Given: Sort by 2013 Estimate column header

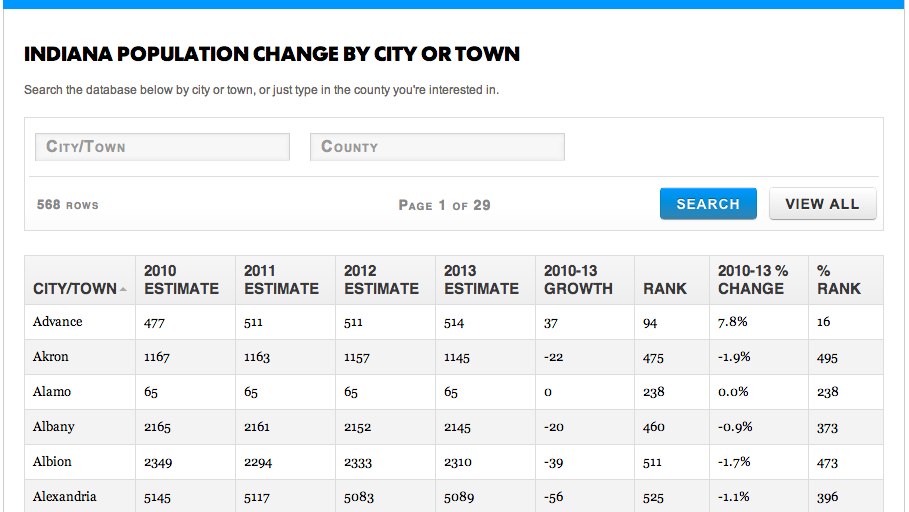Looking at the screenshot, I should pos(485,280).
